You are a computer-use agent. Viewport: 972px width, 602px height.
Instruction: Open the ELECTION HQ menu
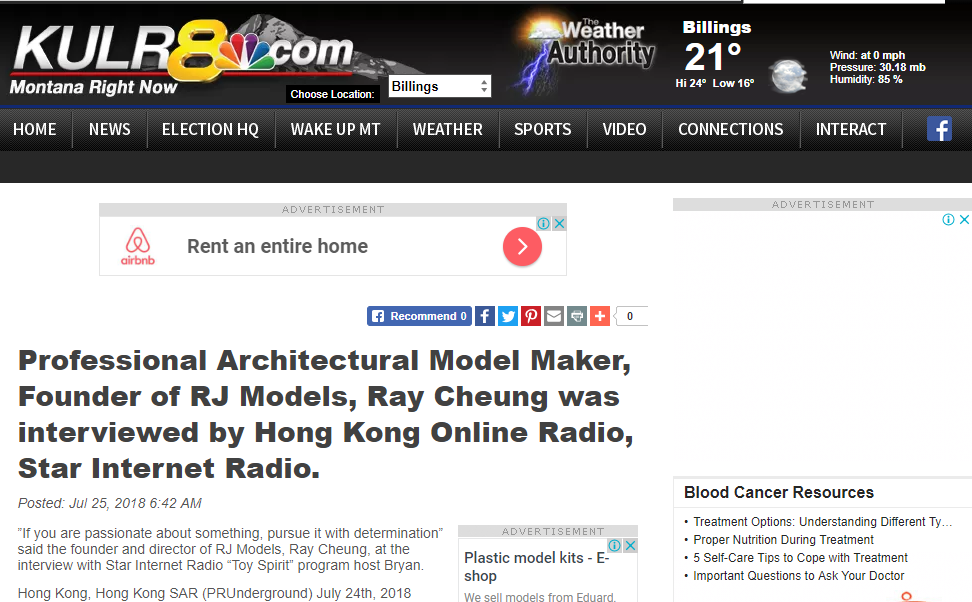210,129
